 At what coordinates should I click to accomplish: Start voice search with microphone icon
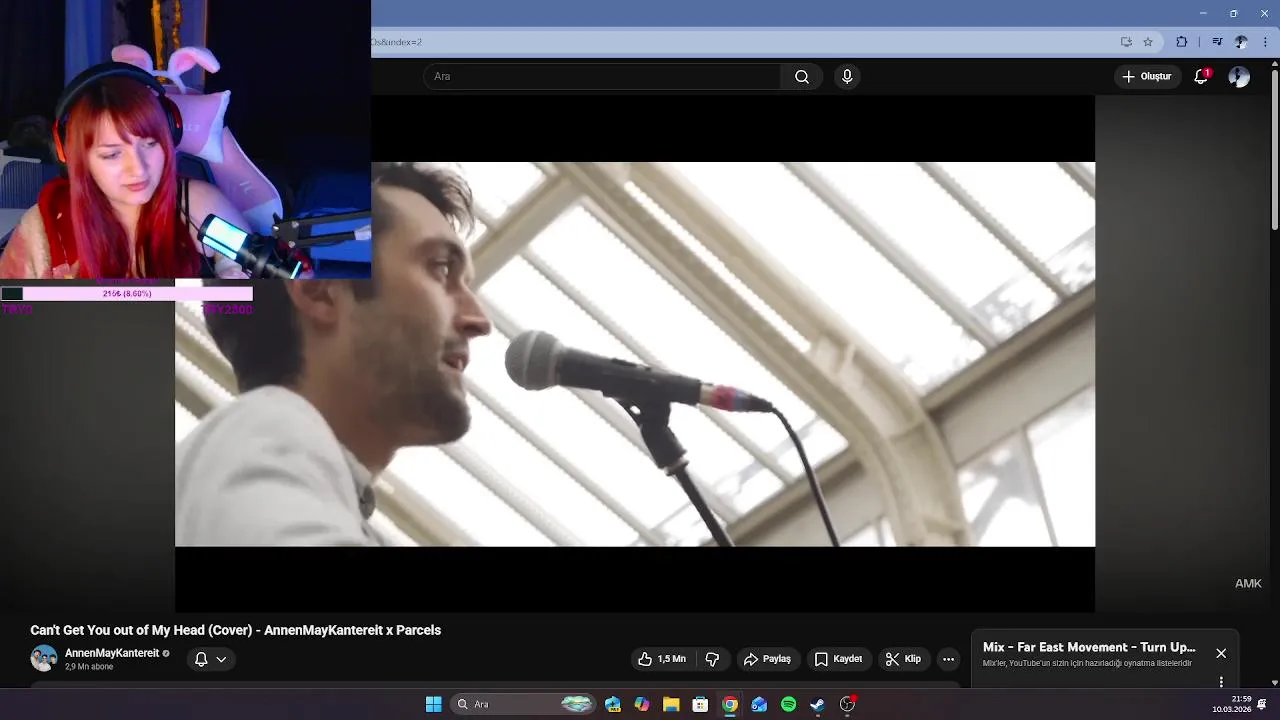point(847,77)
